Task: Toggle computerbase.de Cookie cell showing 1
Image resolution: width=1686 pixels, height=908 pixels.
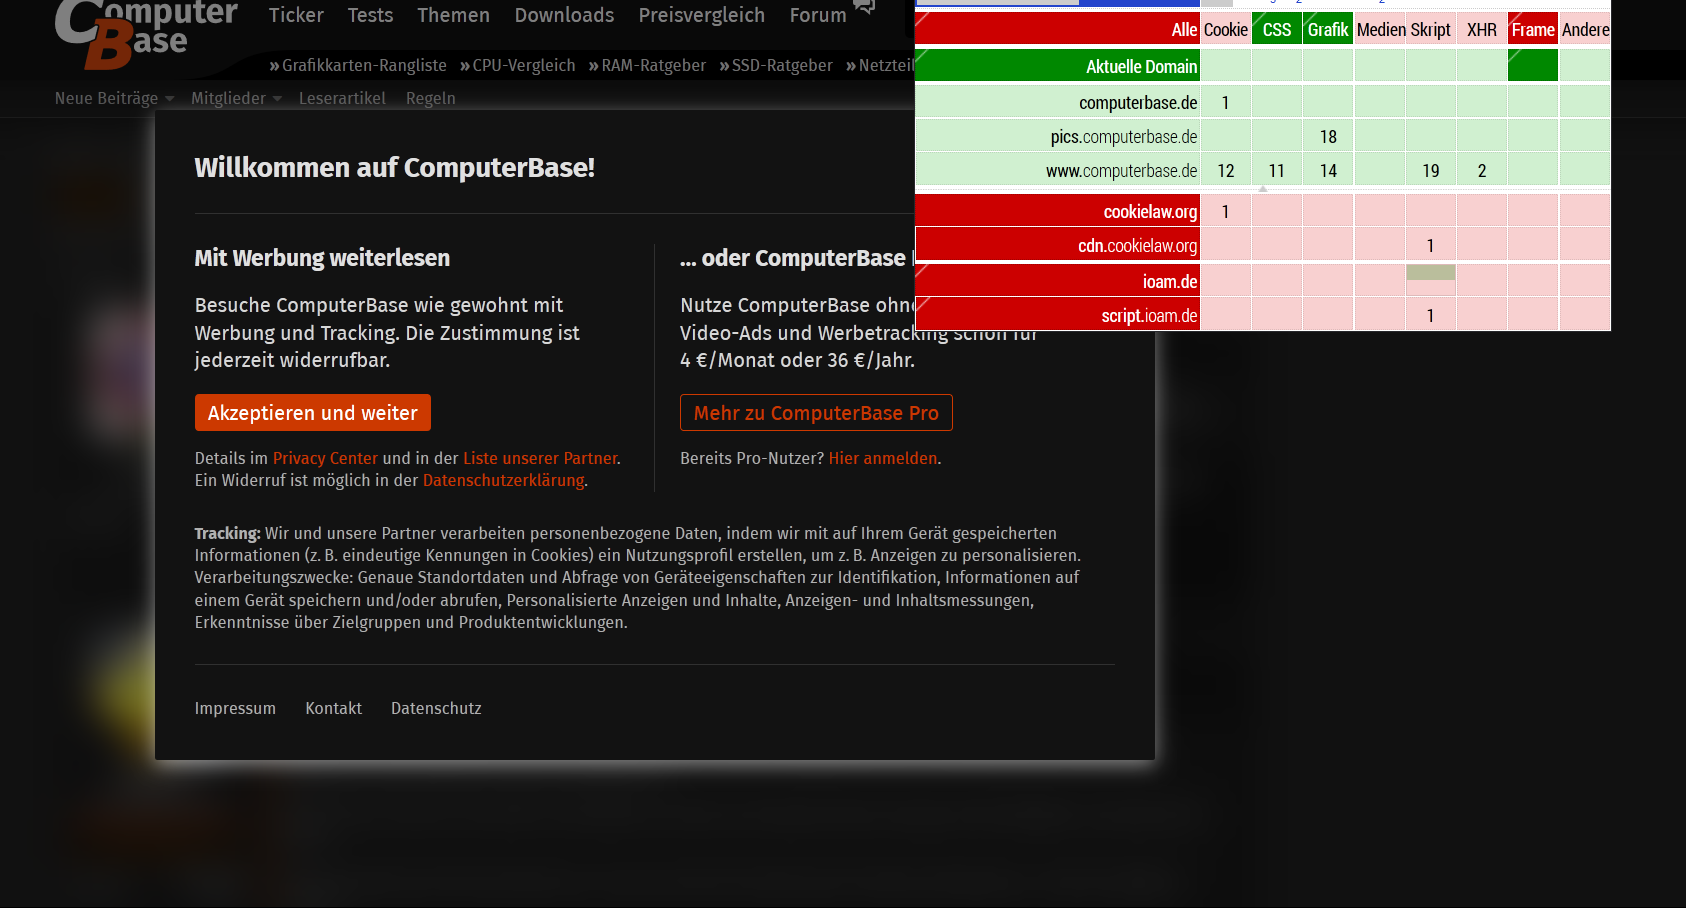Action: tap(1226, 102)
